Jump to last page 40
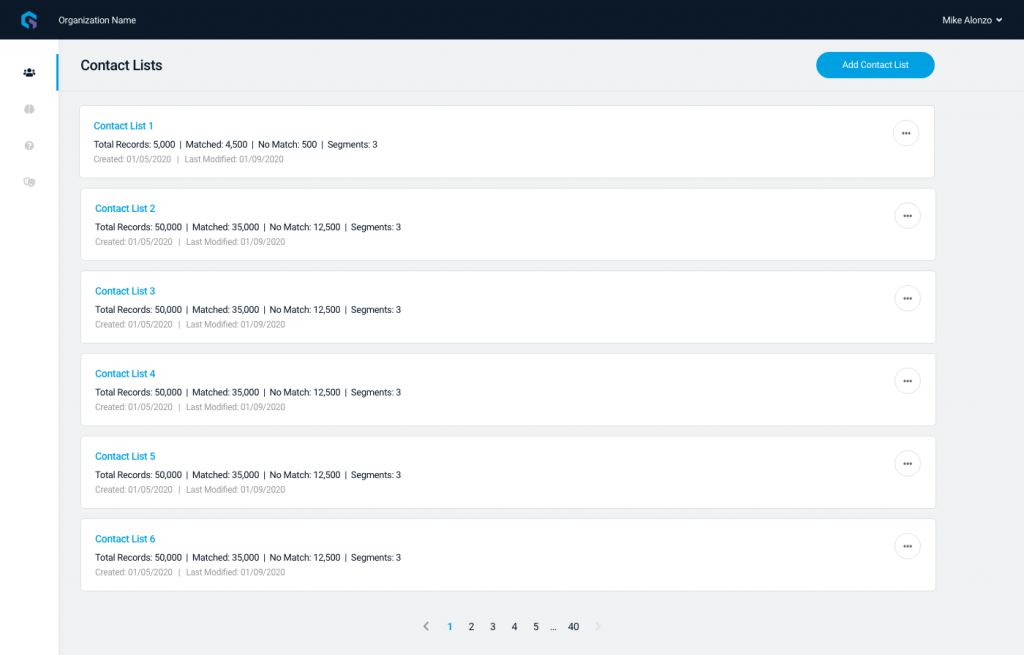The image size is (1024, 655). pos(573,627)
